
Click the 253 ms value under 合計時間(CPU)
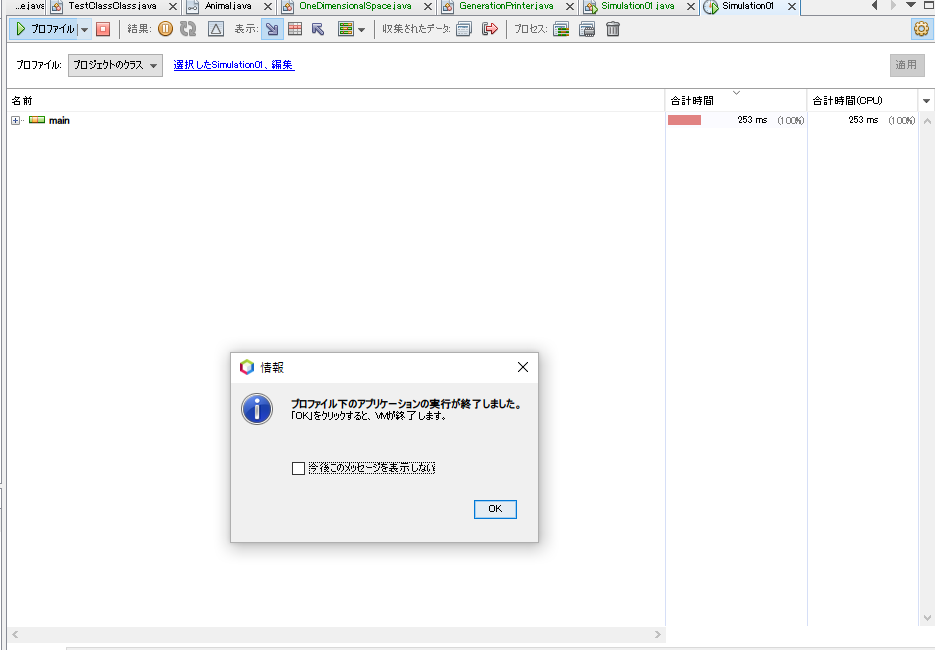click(863, 120)
